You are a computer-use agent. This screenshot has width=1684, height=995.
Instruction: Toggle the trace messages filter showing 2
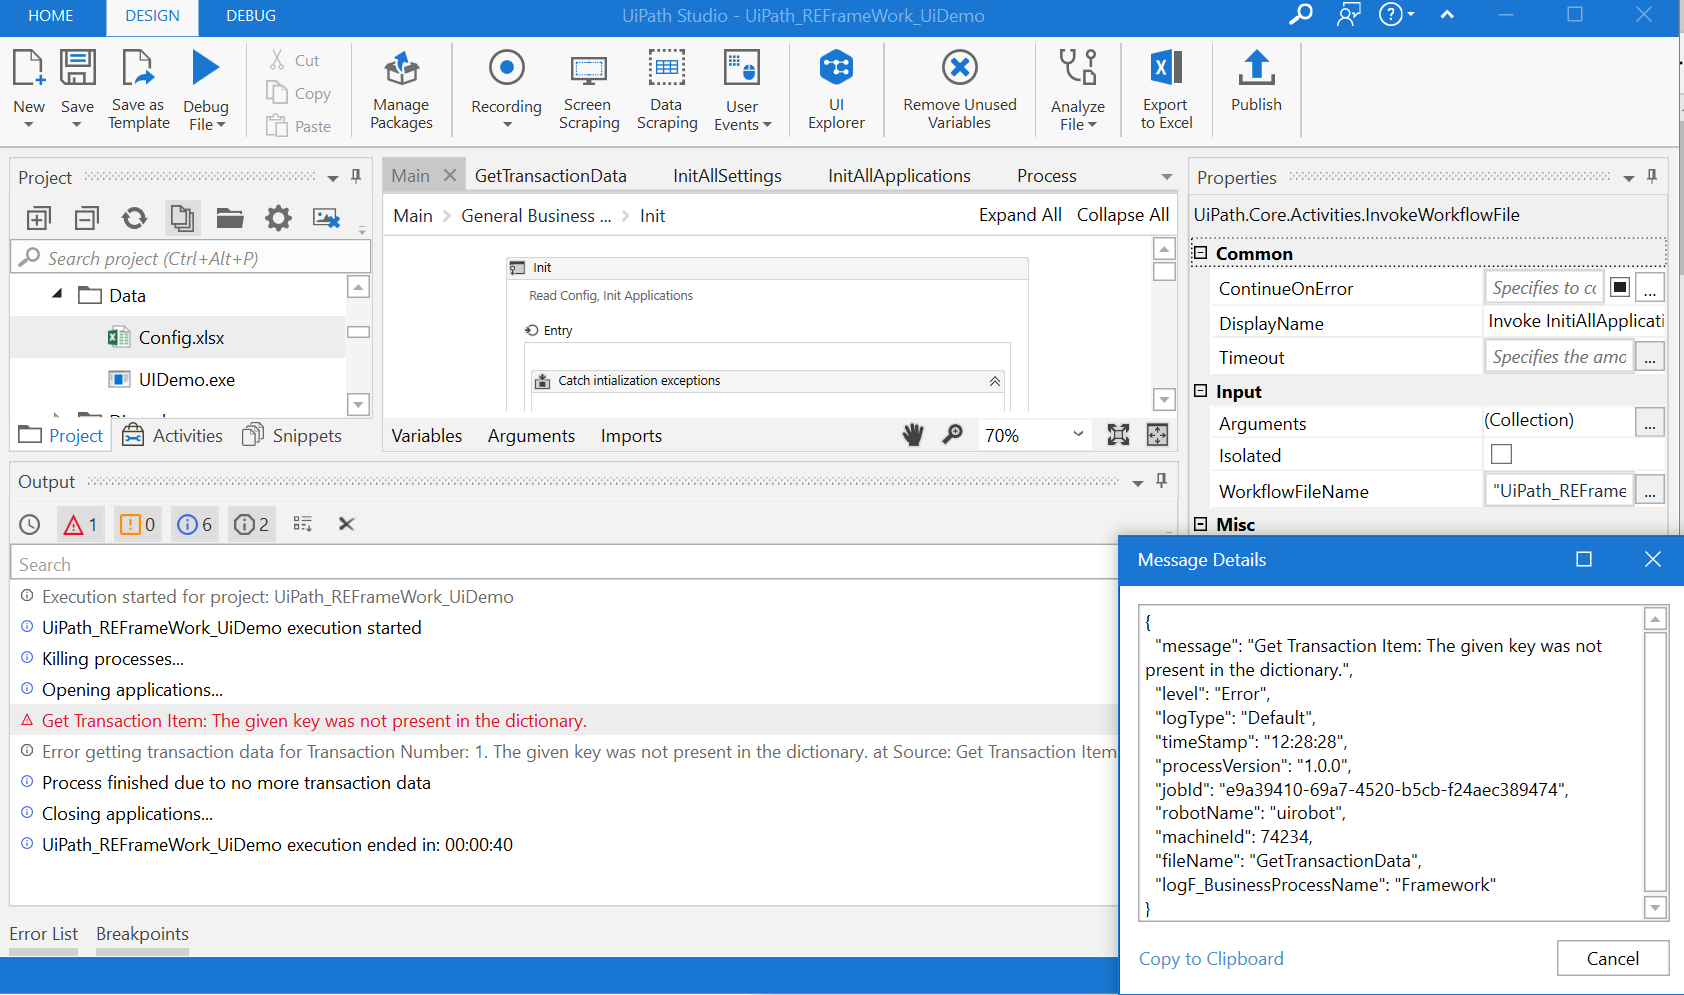pyautogui.click(x=251, y=524)
